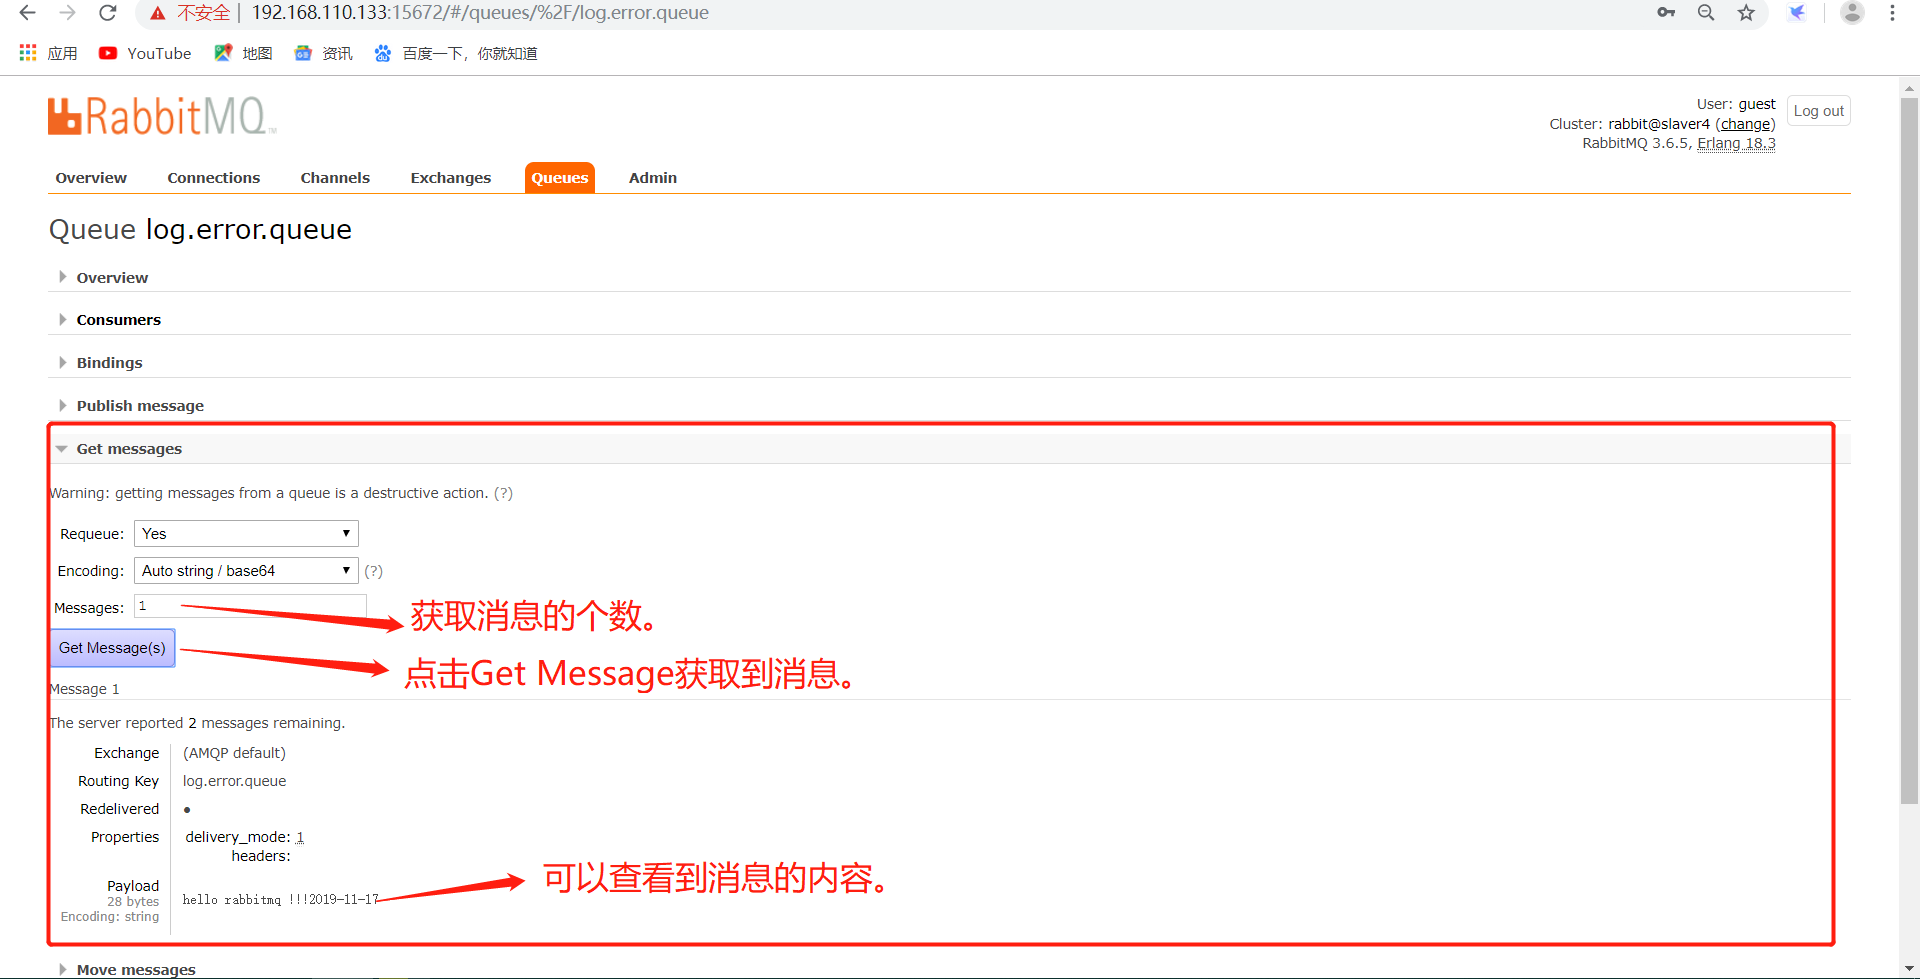The width and height of the screenshot is (1920, 979).
Task: Click the help (?) next to Encoding
Action: (373, 571)
